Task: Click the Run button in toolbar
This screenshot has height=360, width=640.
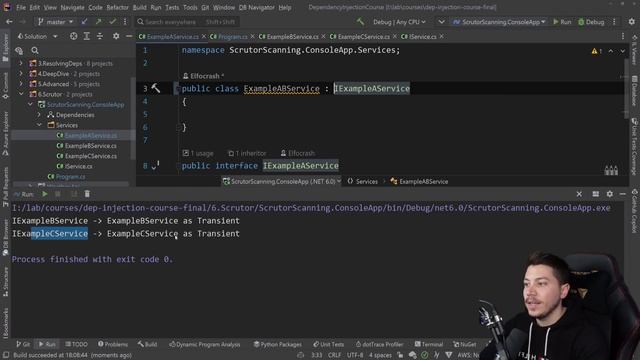Action: (562, 22)
